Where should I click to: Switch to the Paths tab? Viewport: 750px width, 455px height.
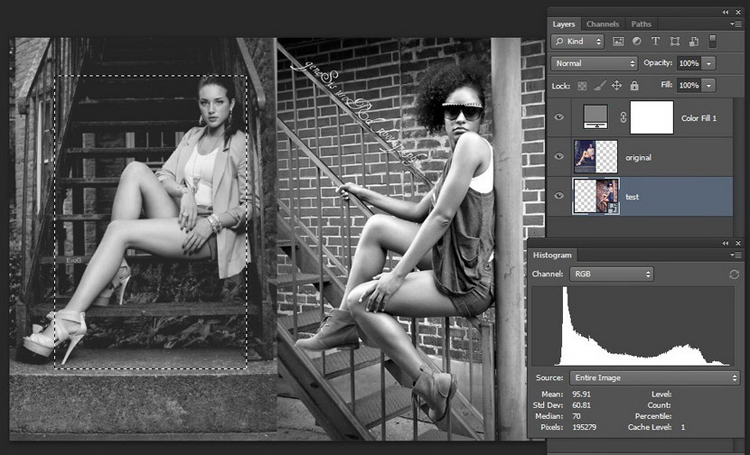(x=641, y=24)
